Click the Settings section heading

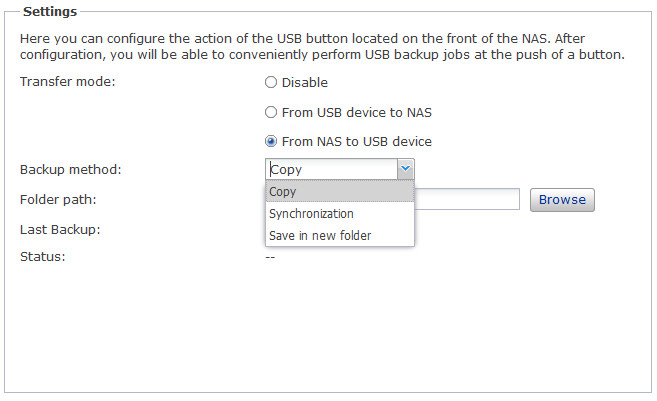click(49, 12)
